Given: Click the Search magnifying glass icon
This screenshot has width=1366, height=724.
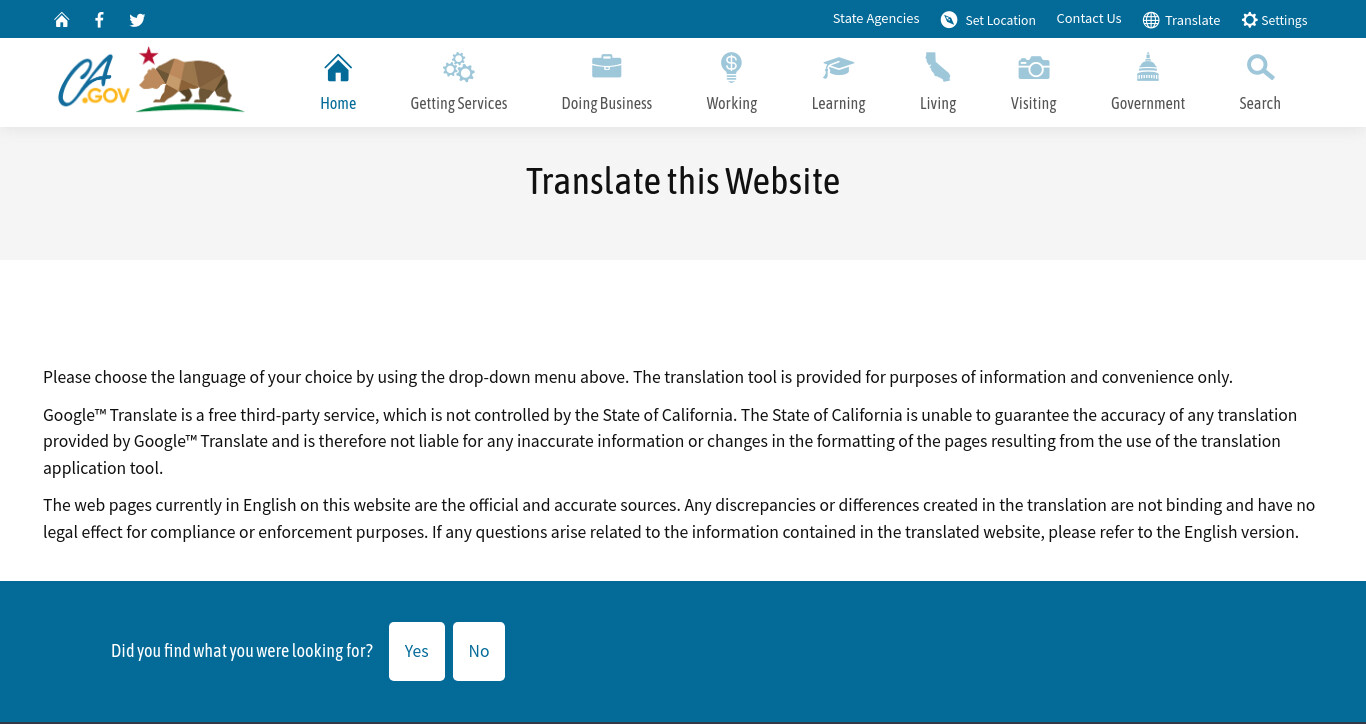Looking at the screenshot, I should (1260, 68).
